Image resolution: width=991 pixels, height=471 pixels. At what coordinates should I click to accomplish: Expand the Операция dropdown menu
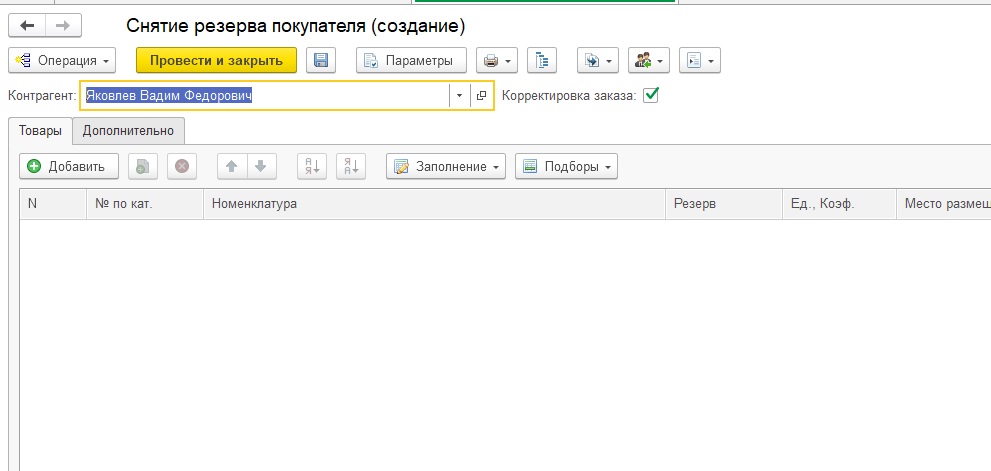tap(62, 61)
